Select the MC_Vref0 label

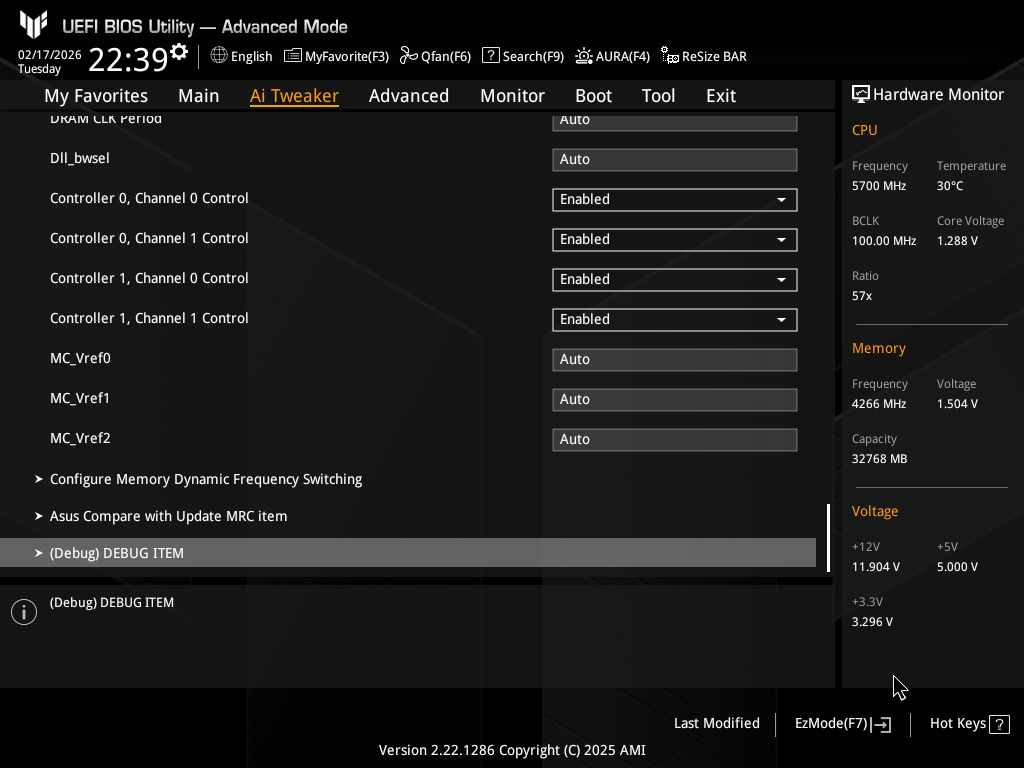coord(80,359)
